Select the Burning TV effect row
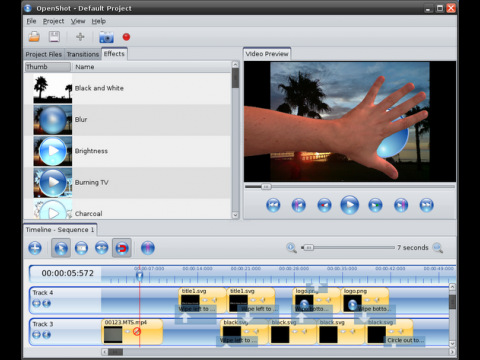This screenshot has height=360, width=480. click(x=127, y=182)
